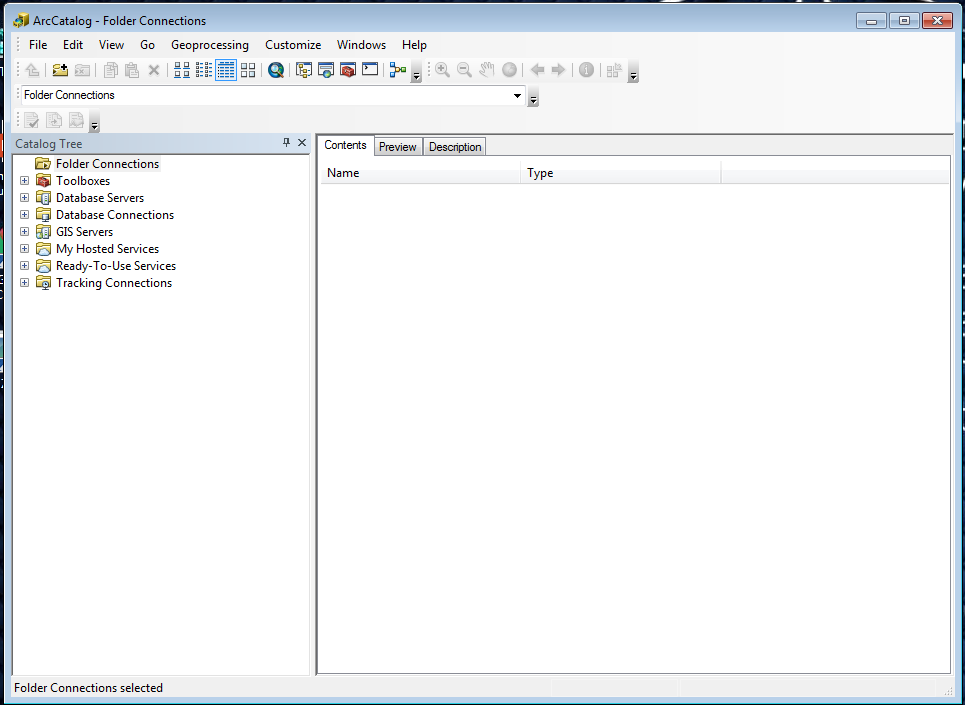Expand Ready-To-Use Services node

coord(25,266)
